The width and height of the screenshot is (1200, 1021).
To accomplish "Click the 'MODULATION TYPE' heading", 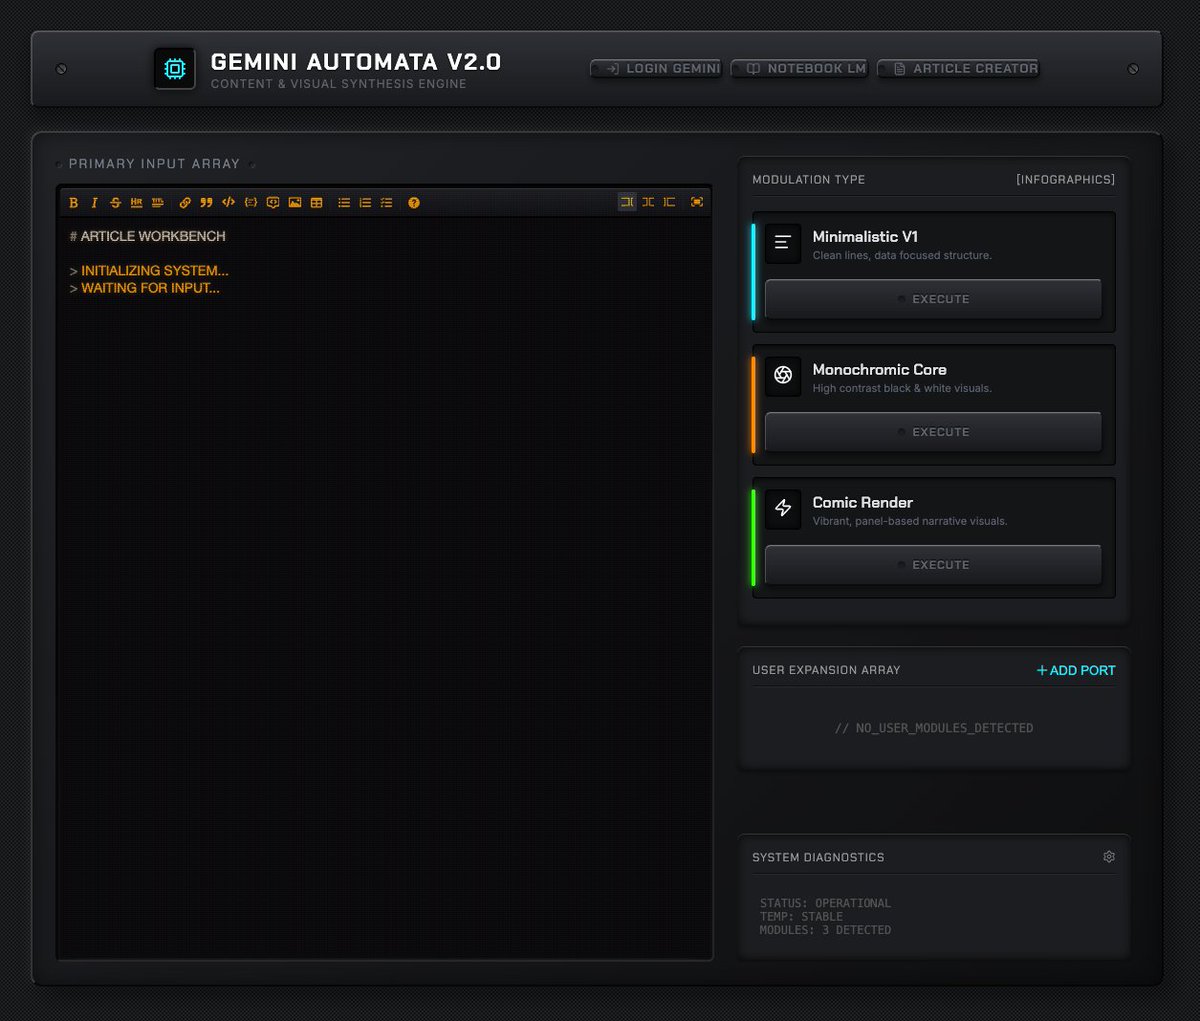I will coord(809,180).
